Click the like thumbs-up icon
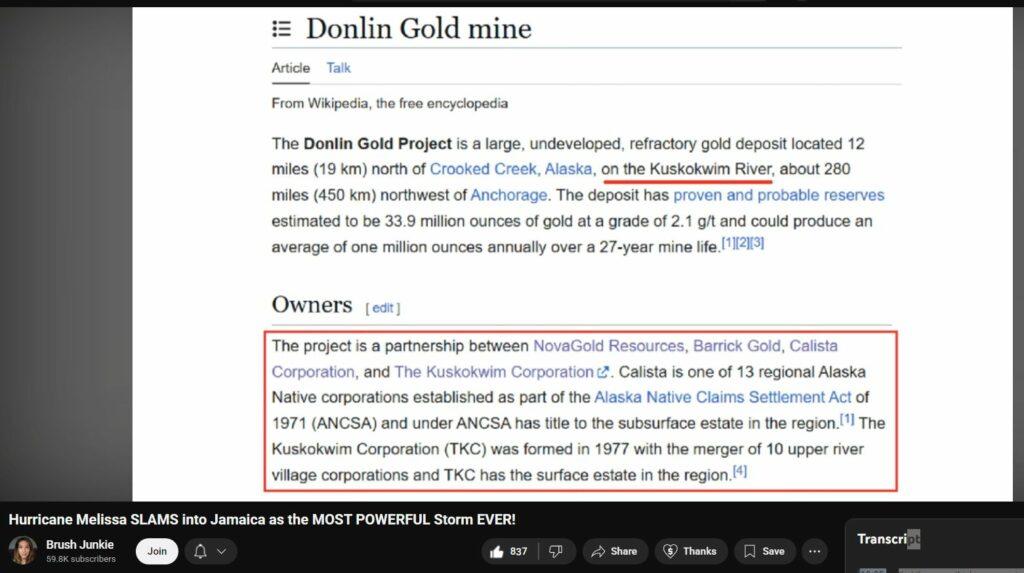This screenshot has width=1024, height=573. tap(497, 551)
